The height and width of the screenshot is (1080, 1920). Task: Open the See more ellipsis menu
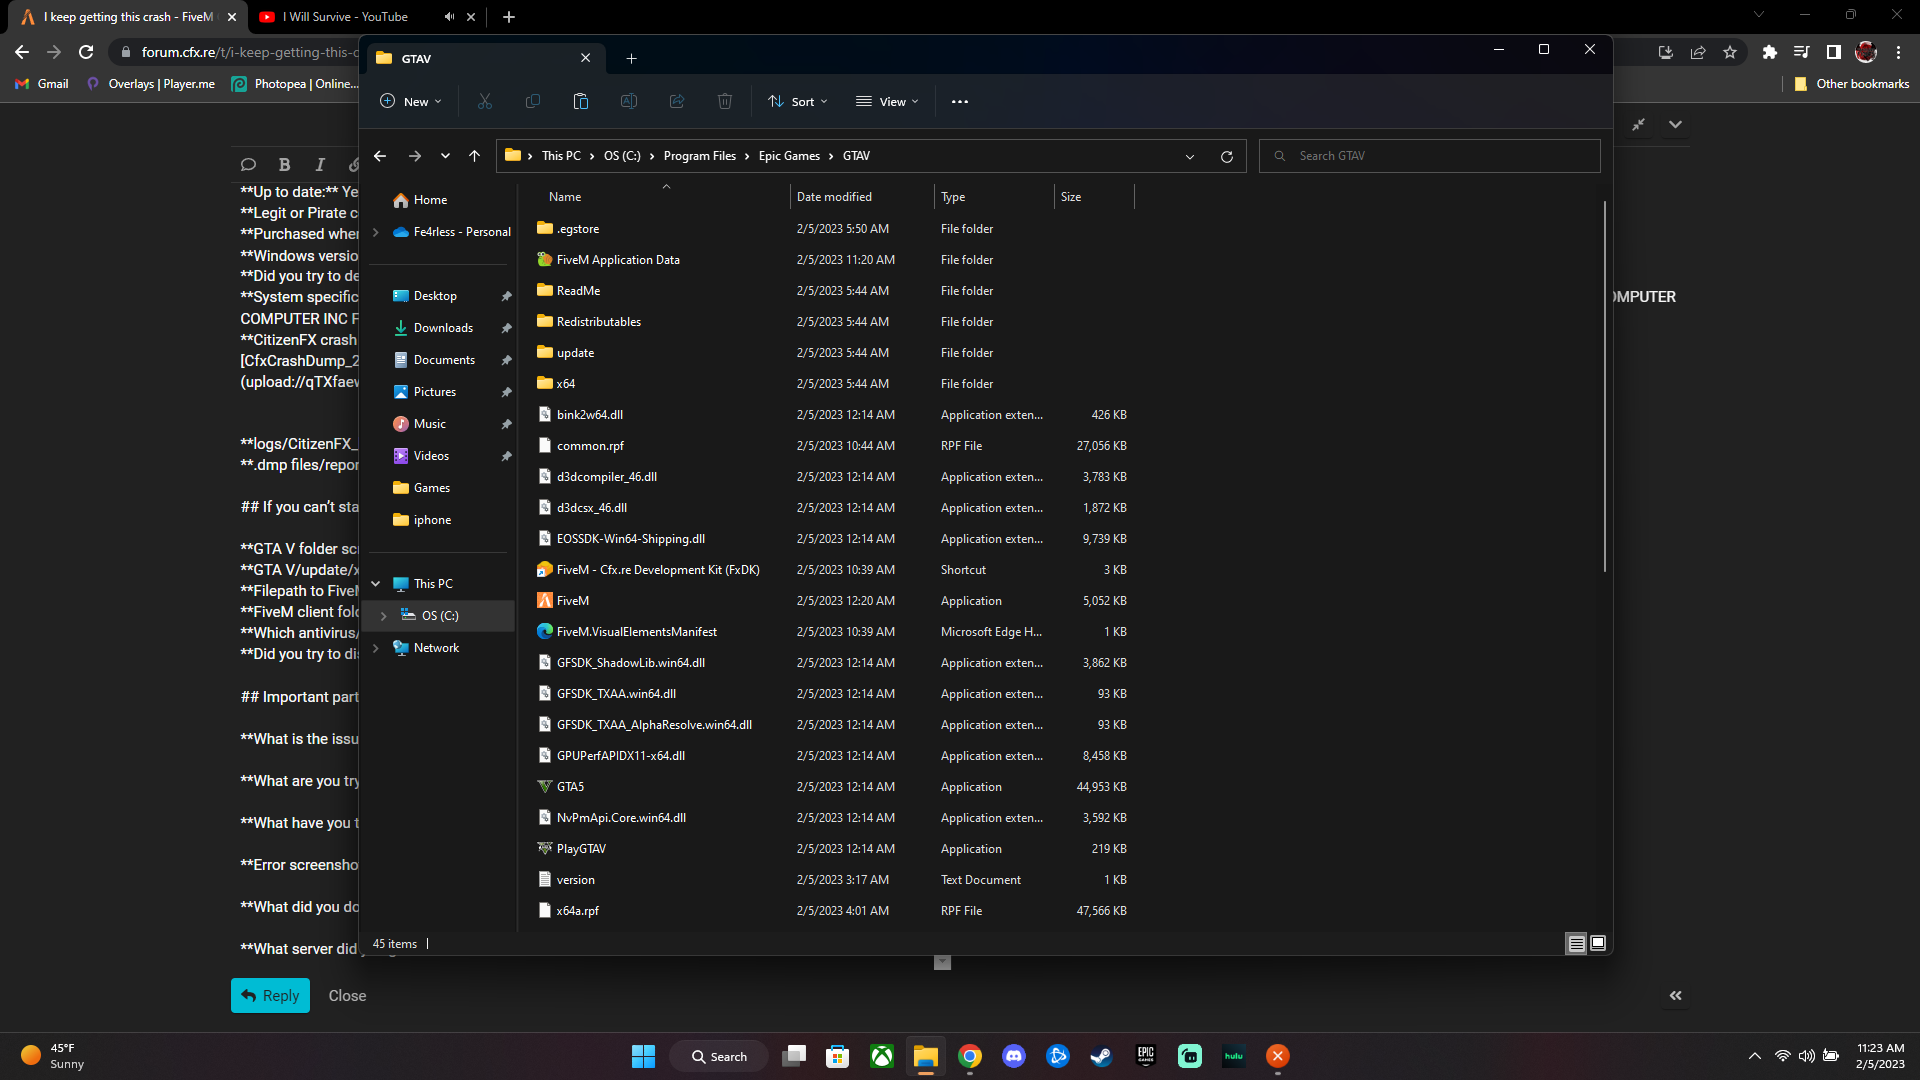tap(960, 101)
